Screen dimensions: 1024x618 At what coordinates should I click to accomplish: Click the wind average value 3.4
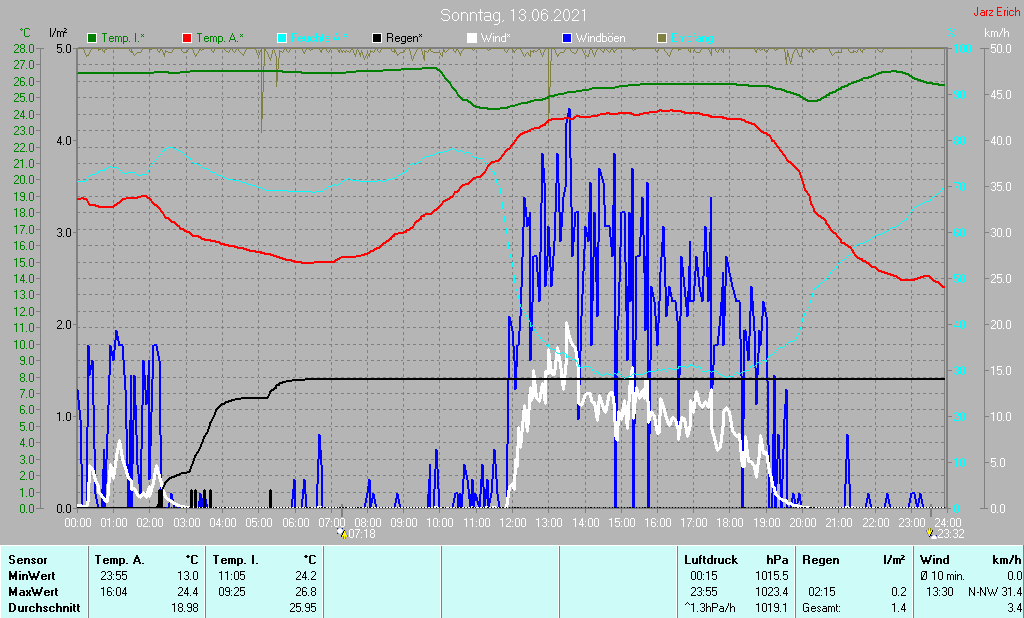click(1014, 608)
